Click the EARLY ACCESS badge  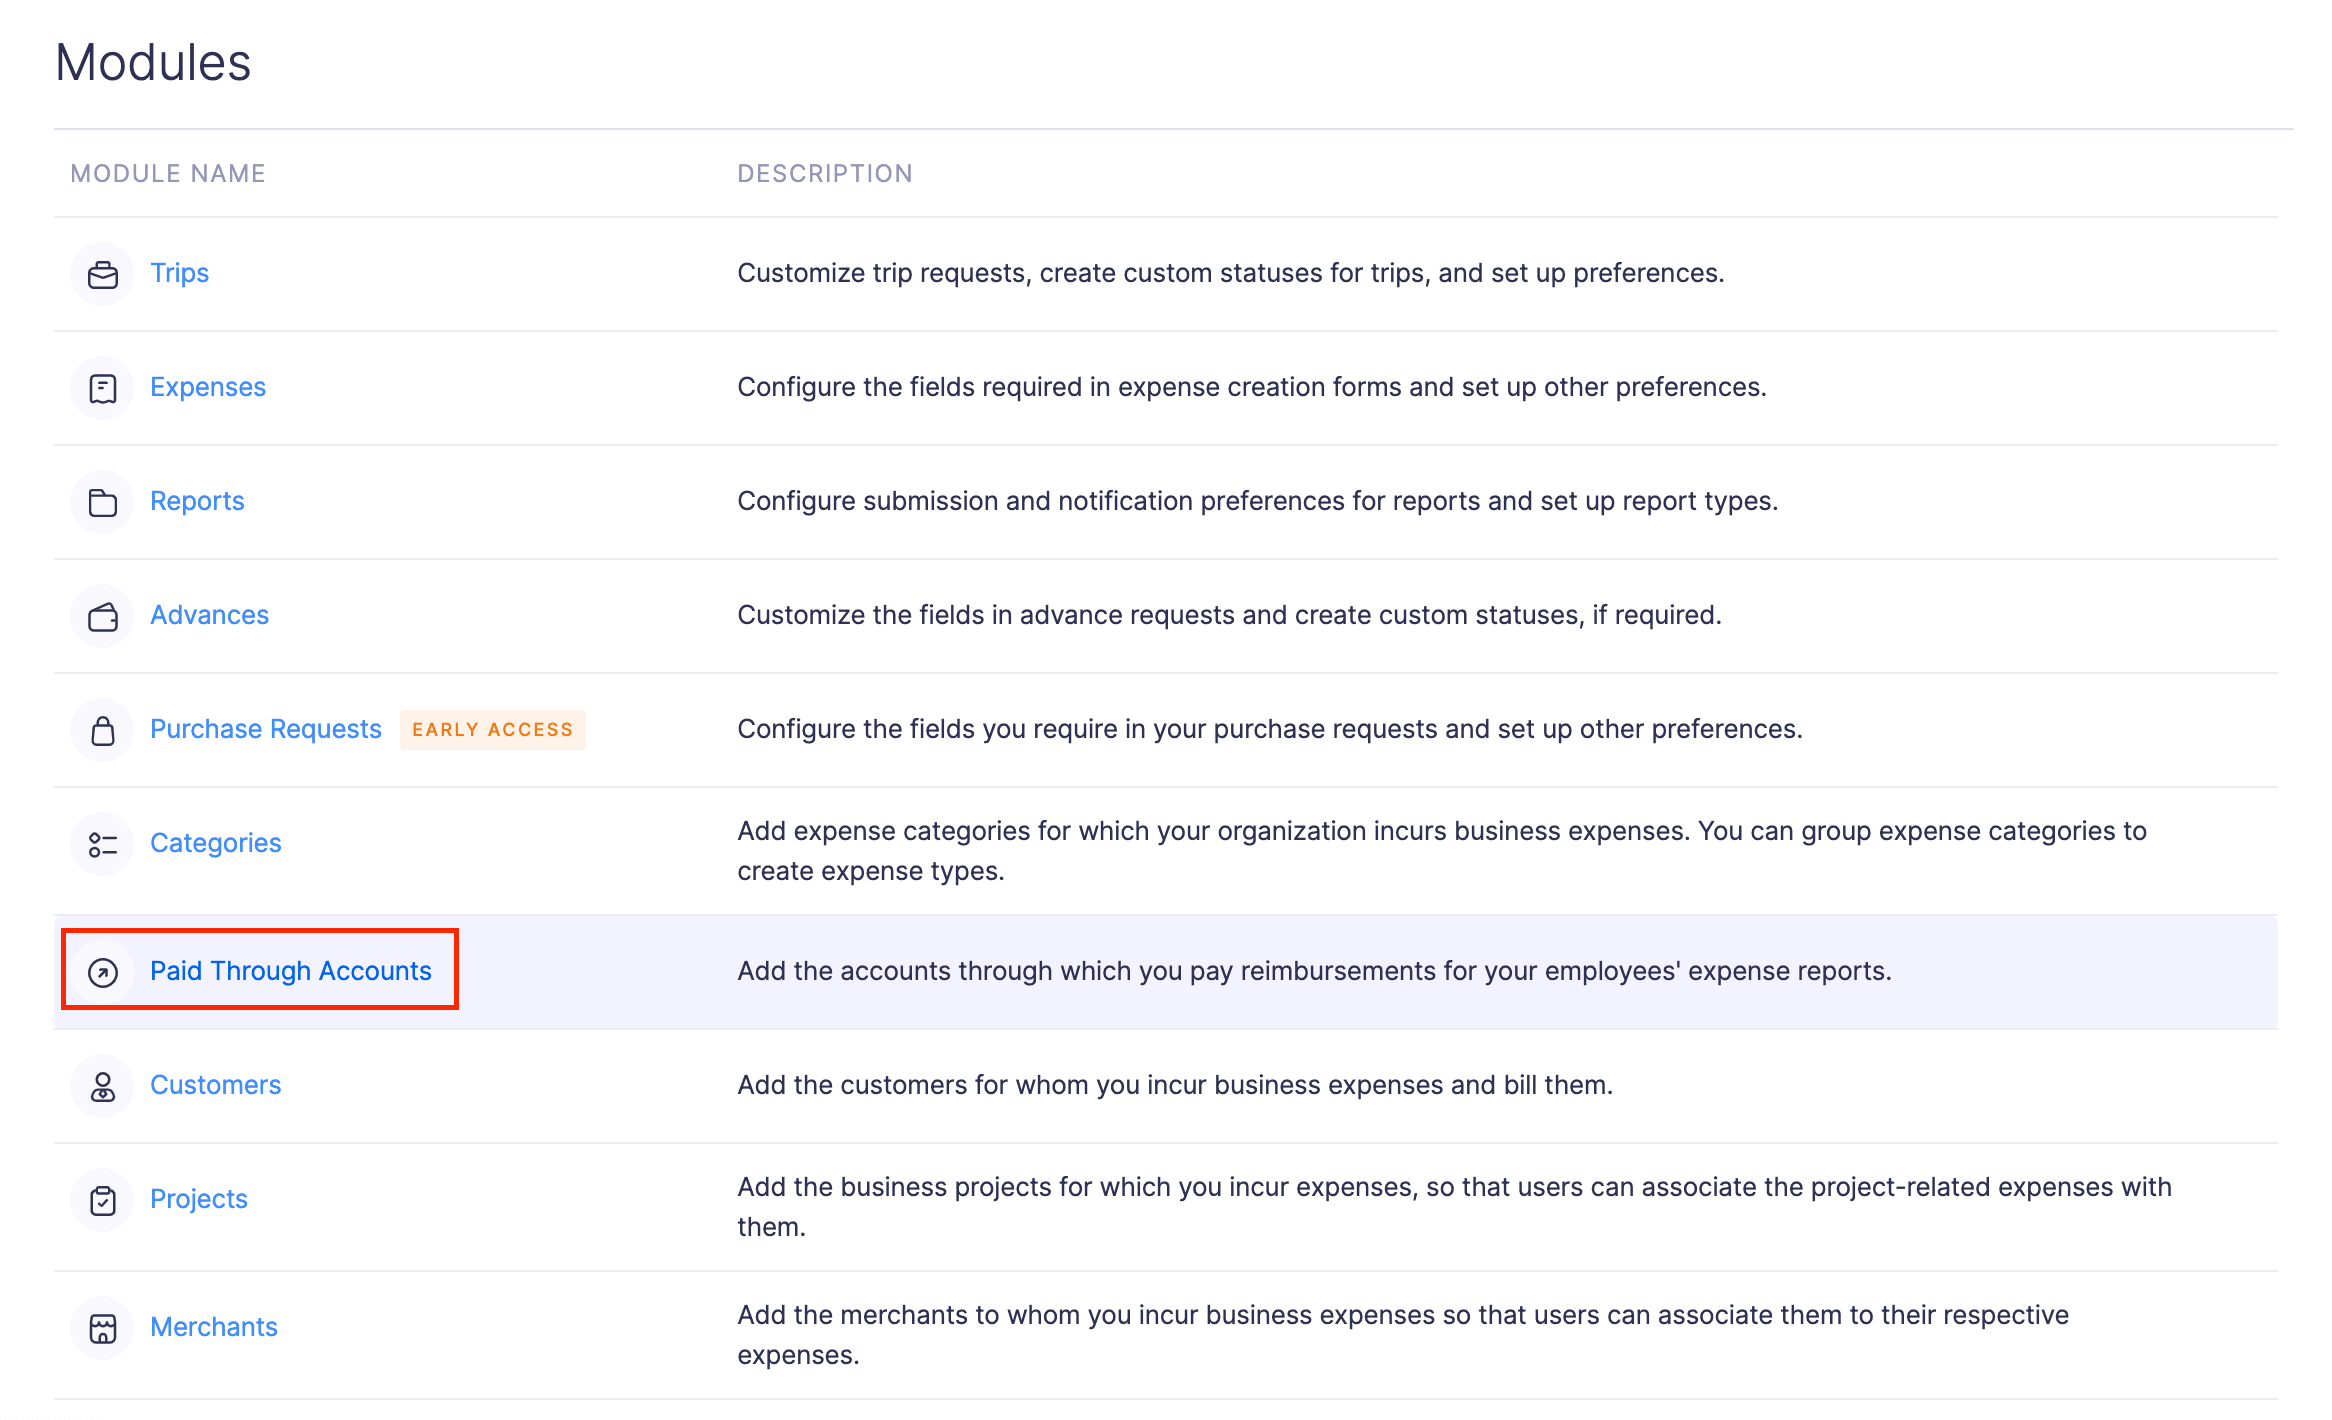(492, 730)
